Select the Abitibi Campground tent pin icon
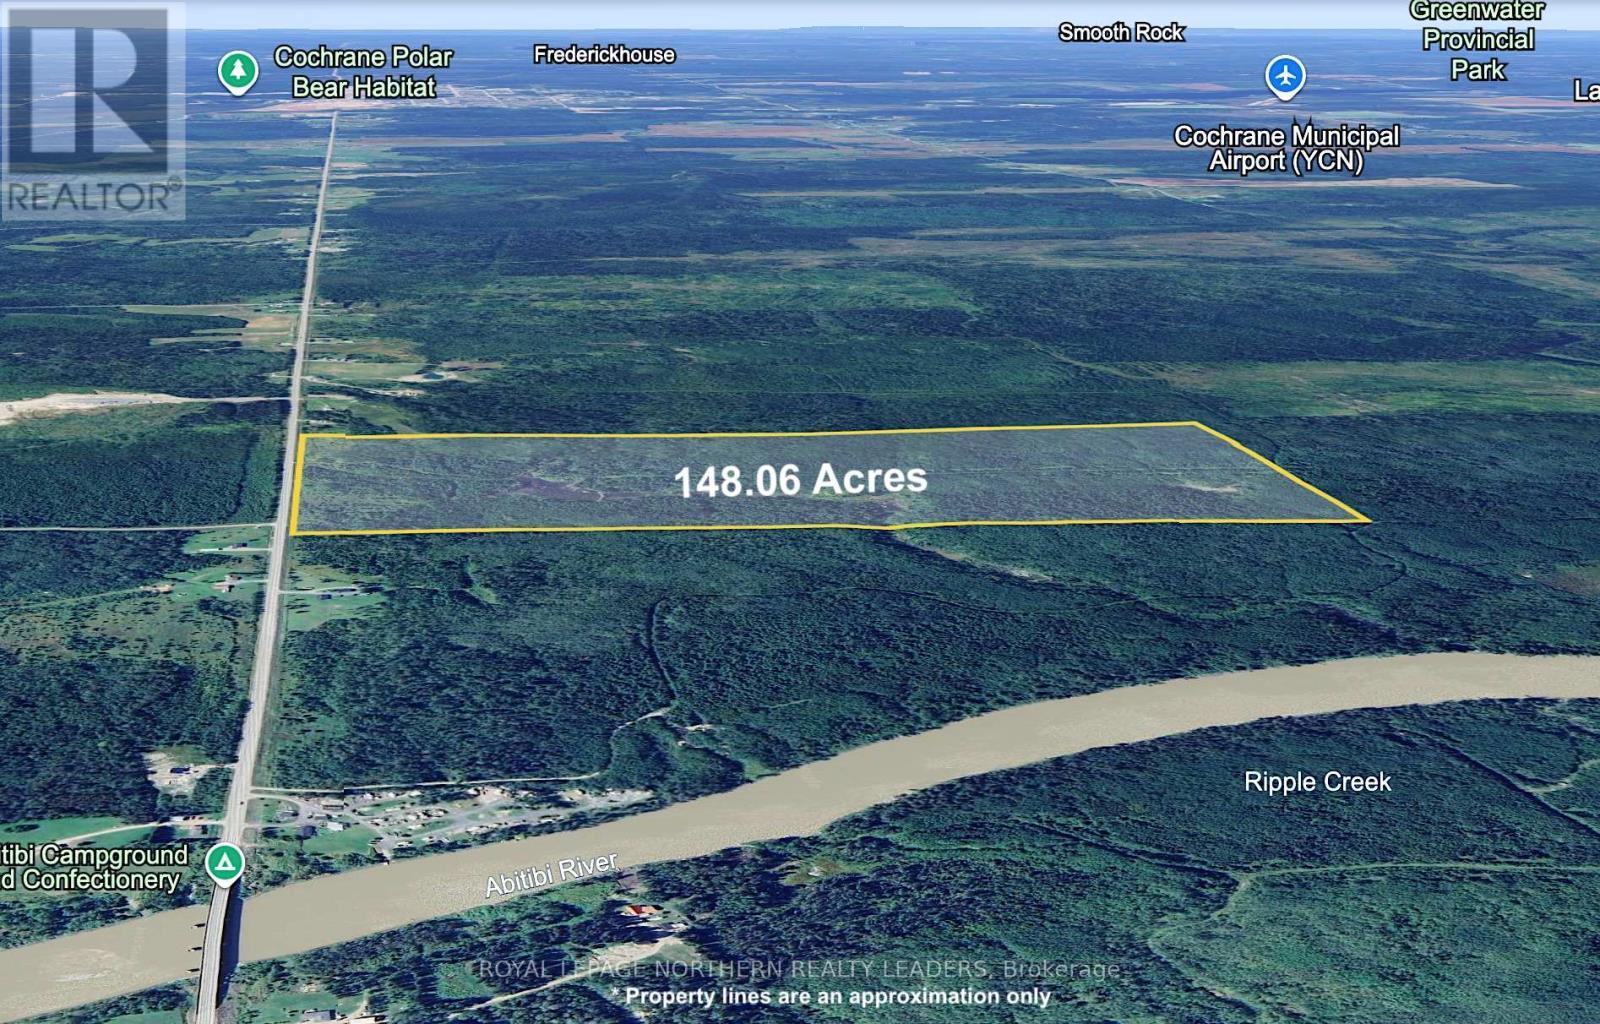The width and height of the screenshot is (1600, 1024). (x=225, y=862)
